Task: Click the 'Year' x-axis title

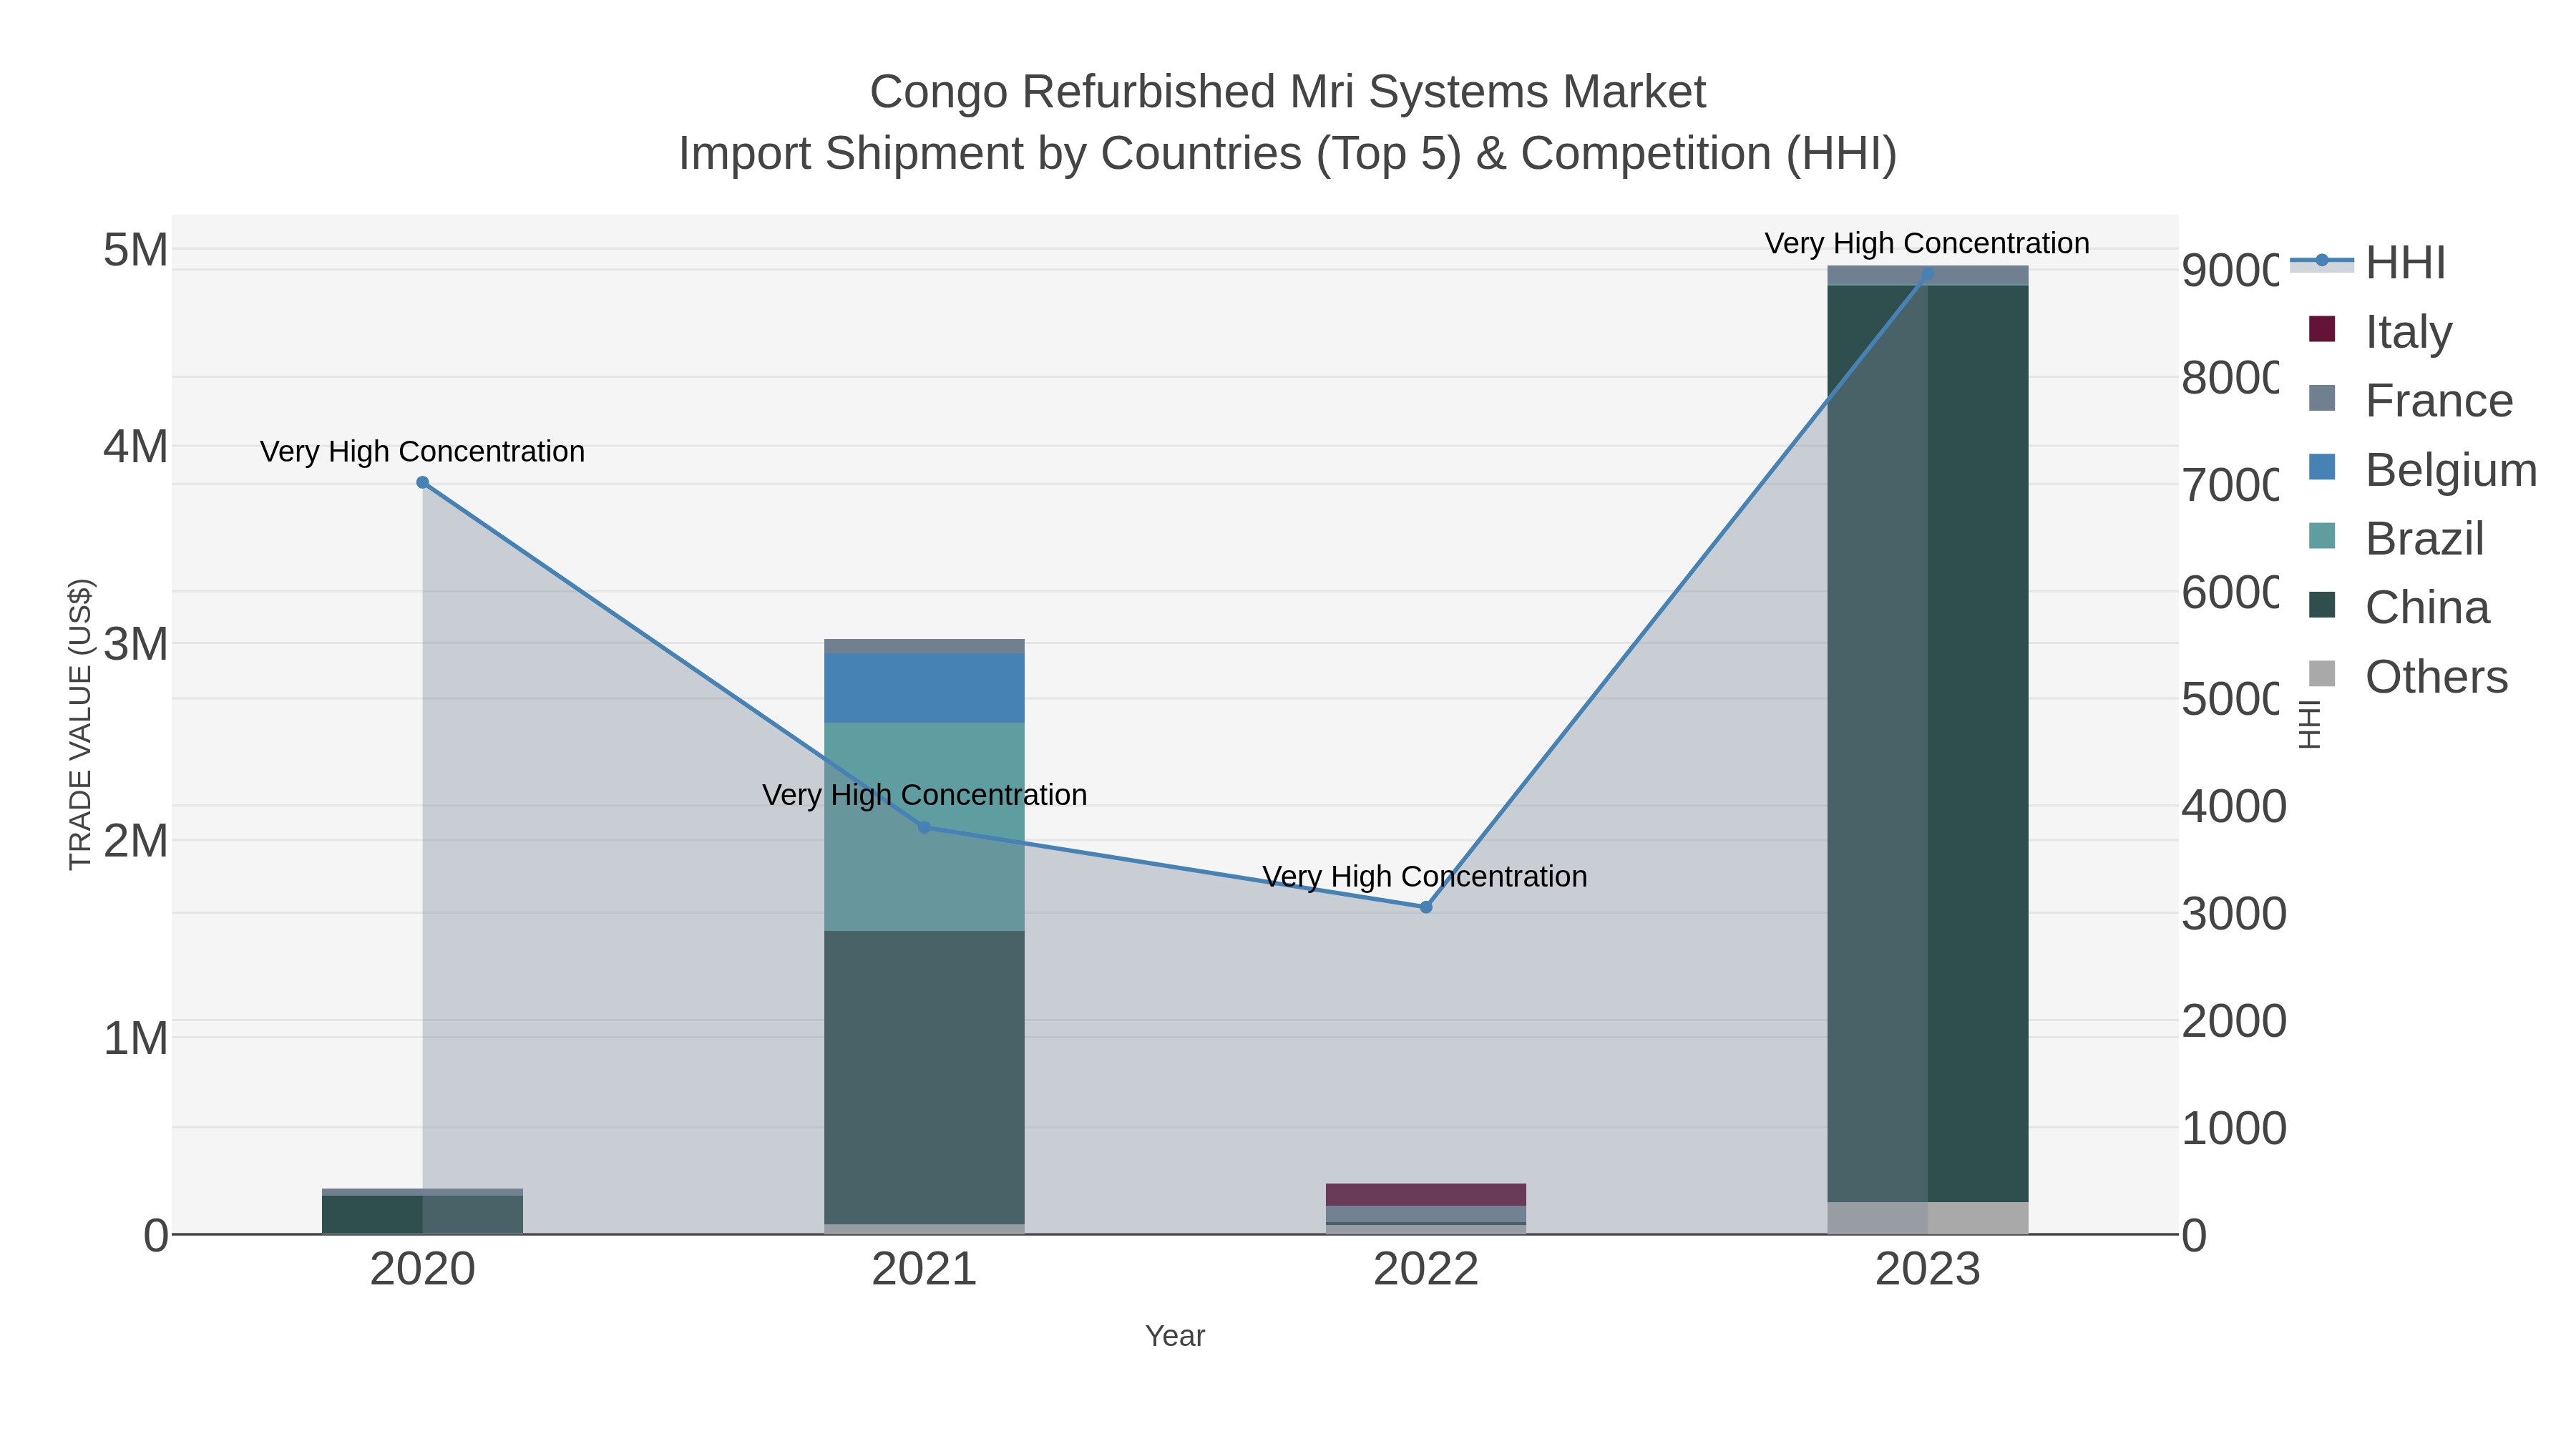Action: click(x=1175, y=1335)
